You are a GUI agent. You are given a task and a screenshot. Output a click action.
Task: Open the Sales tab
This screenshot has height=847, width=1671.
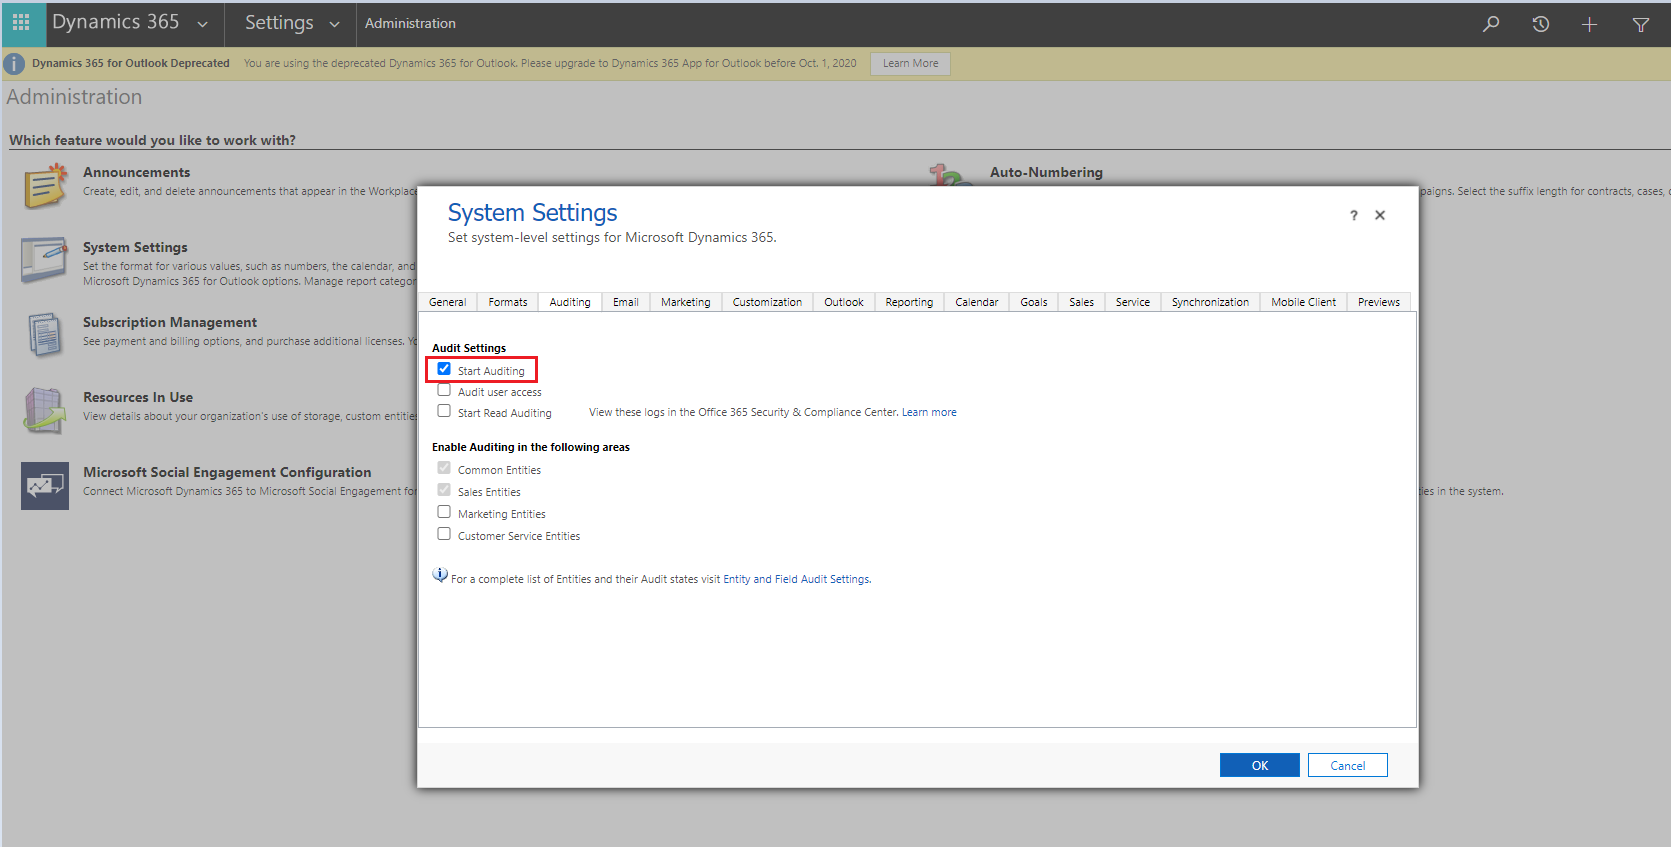1081,302
